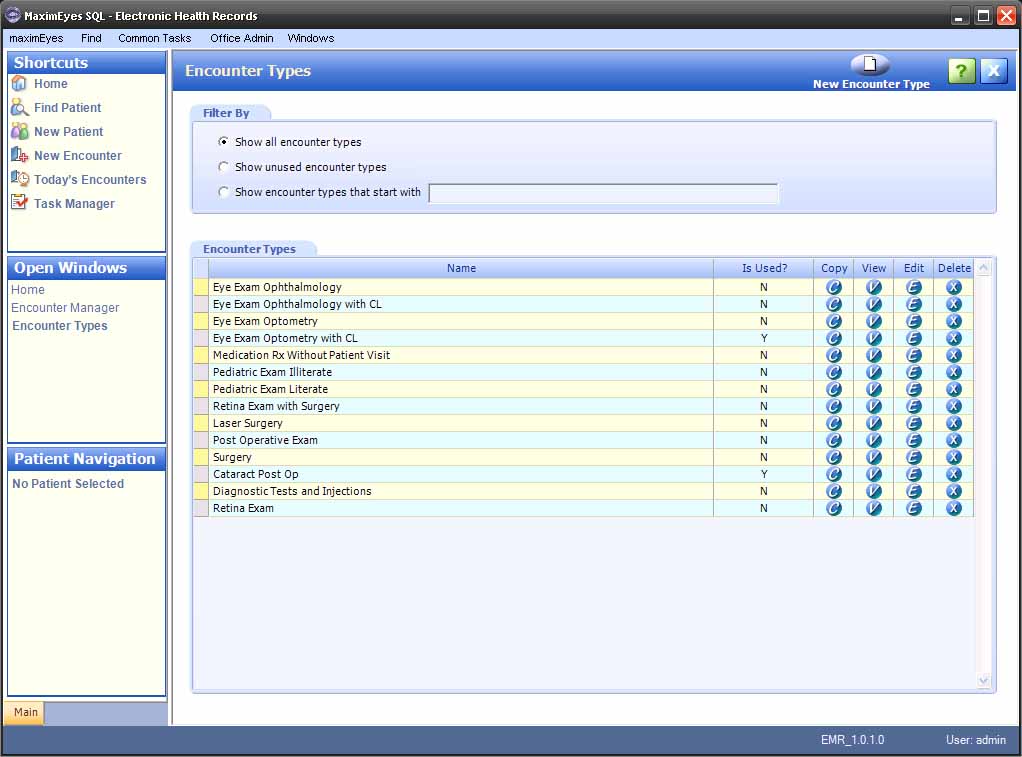Image resolution: width=1022 pixels, height=757 pixels.
Task: Open the Common Tasks menu
Action: coord(154,38)
